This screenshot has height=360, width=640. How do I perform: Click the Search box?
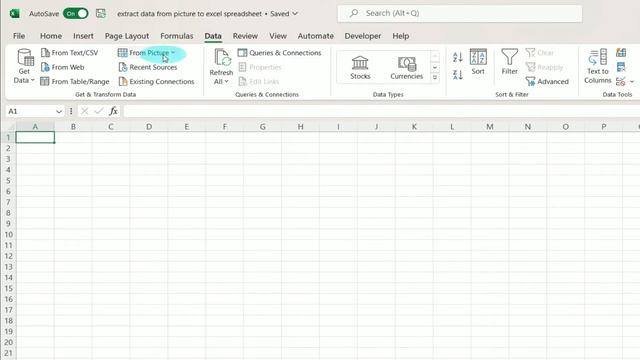tap(460, 13)
